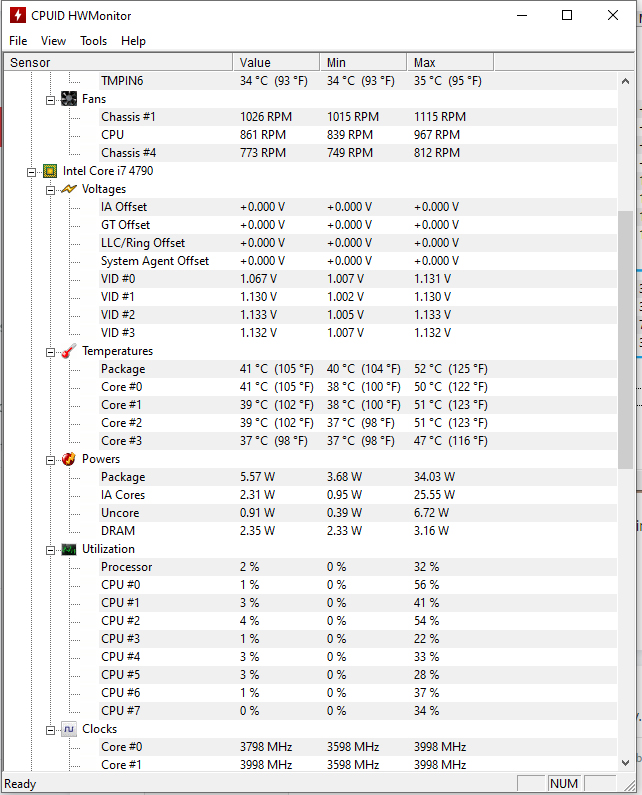Collapse the Utilization section
The width and height of the screenshot is (642, 795).
click(50, 550)
